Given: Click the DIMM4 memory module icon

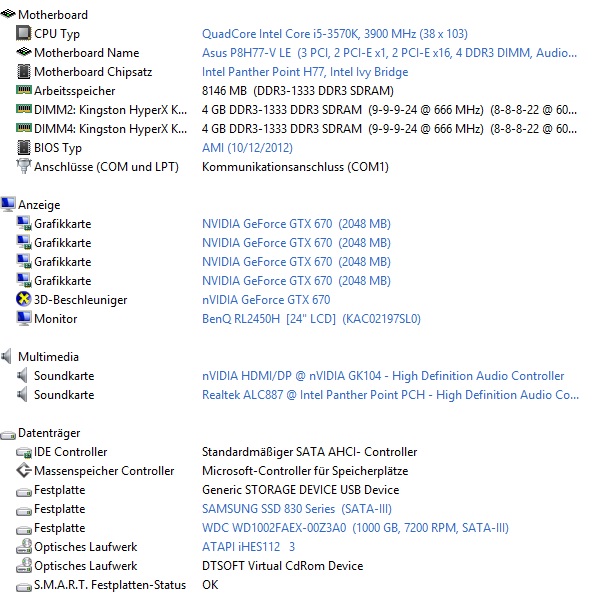Looking at the screenshot, I should click(24, 128).
